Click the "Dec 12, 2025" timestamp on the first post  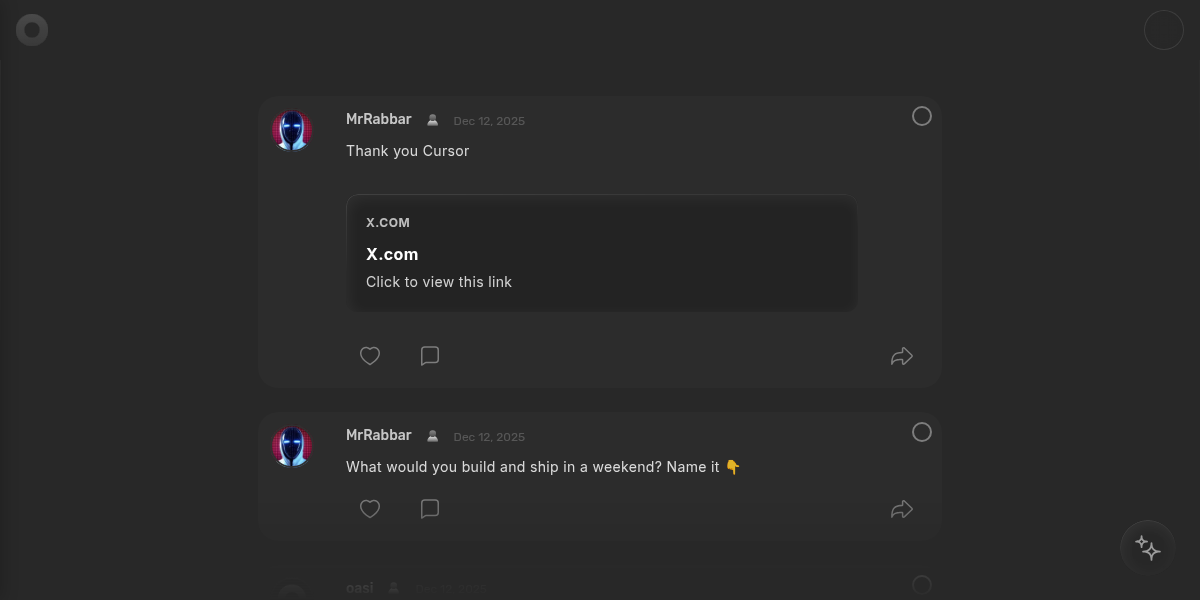[x=489, y=120]
